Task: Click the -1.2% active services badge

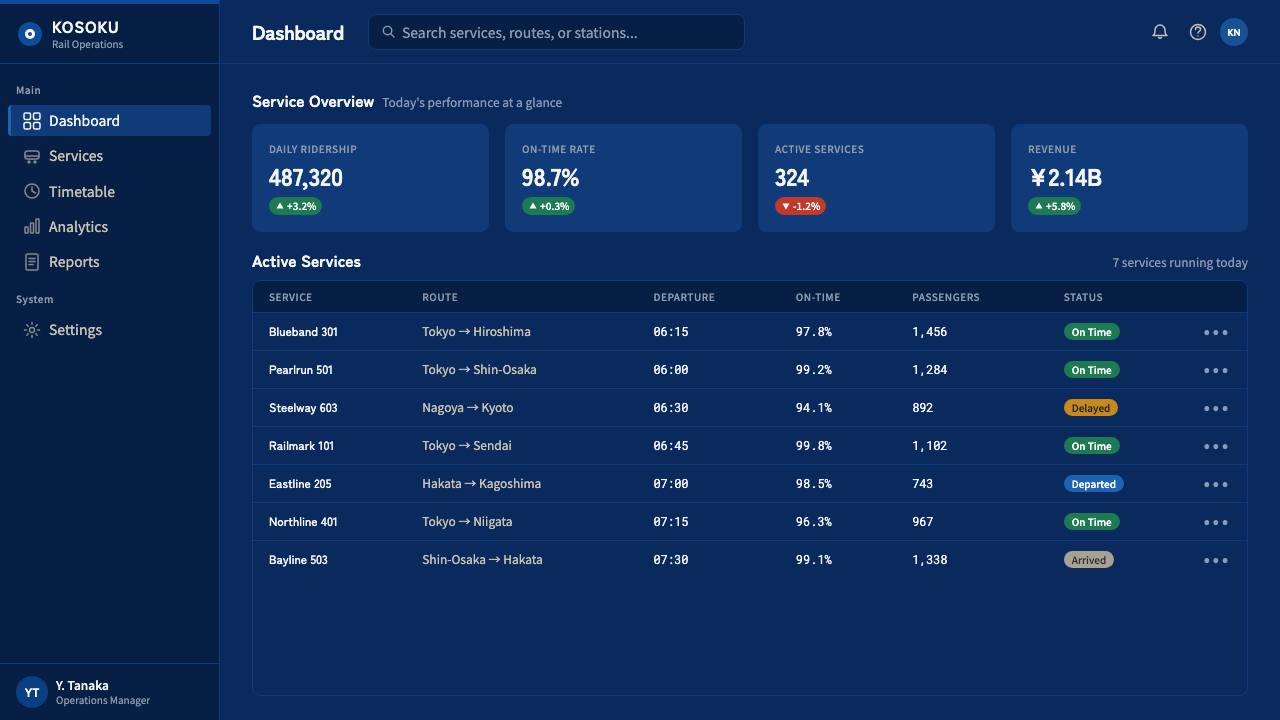Action: [x=800, y=206]
